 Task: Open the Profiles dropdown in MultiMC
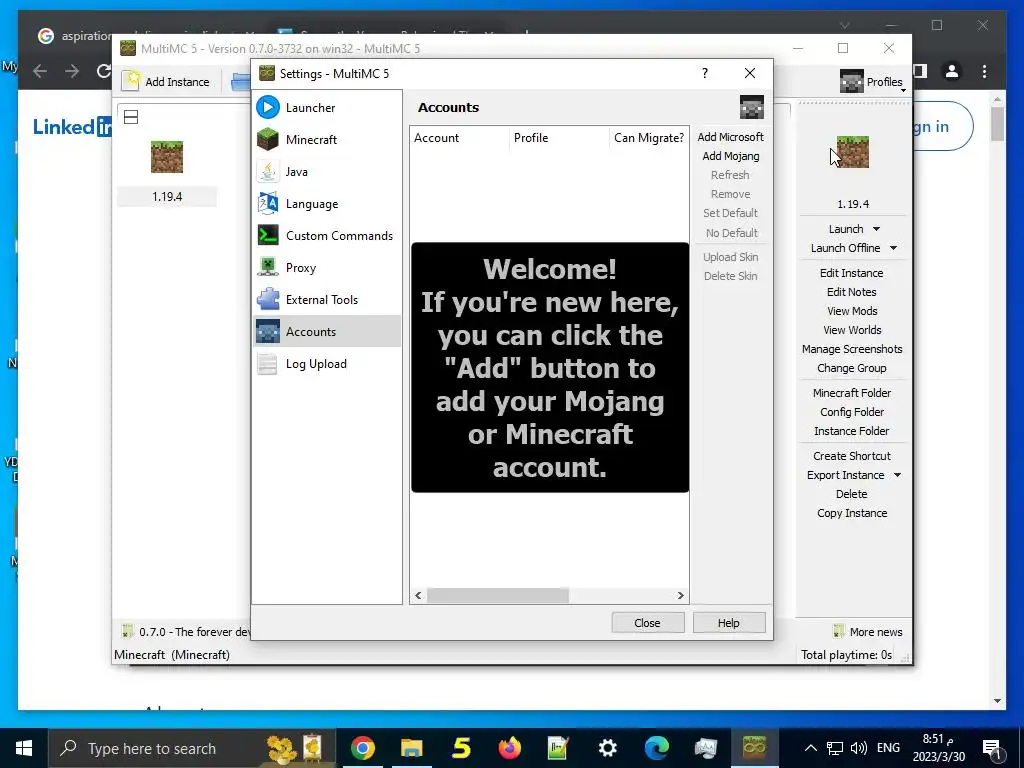click(872, 82)
